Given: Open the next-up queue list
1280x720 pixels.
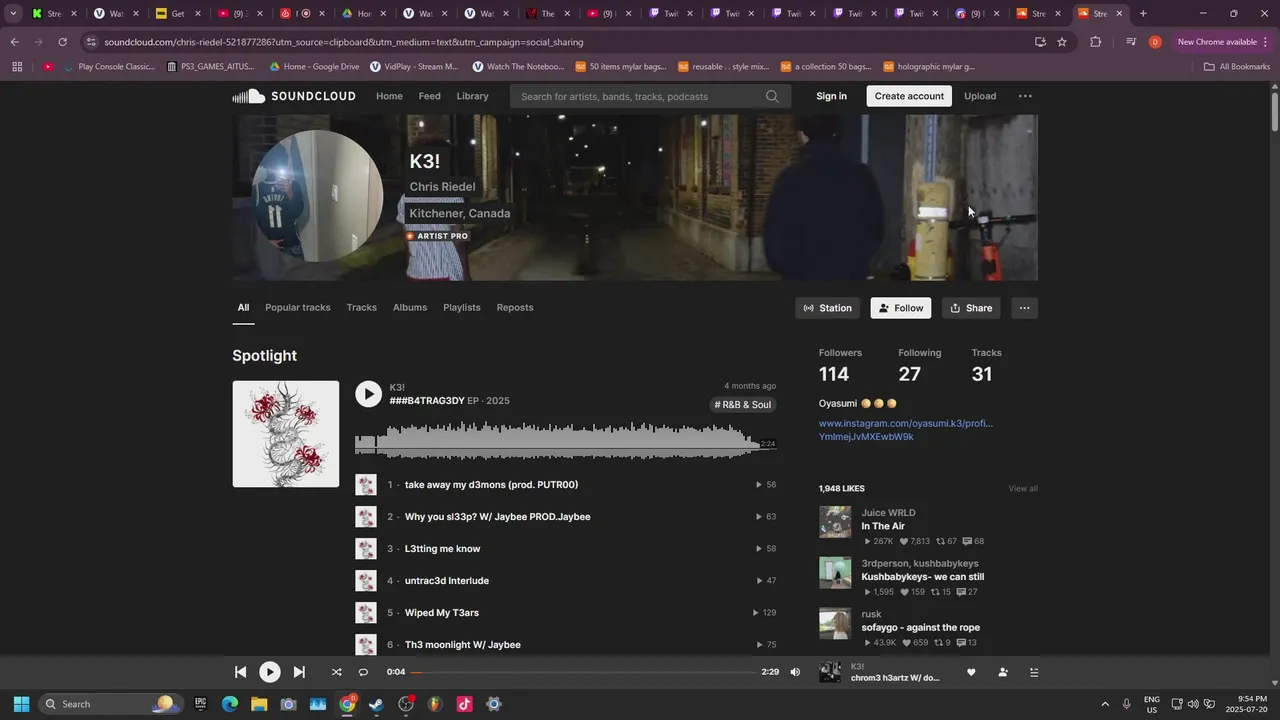Looking at the screenshot, I should (x=1033, y=672).
